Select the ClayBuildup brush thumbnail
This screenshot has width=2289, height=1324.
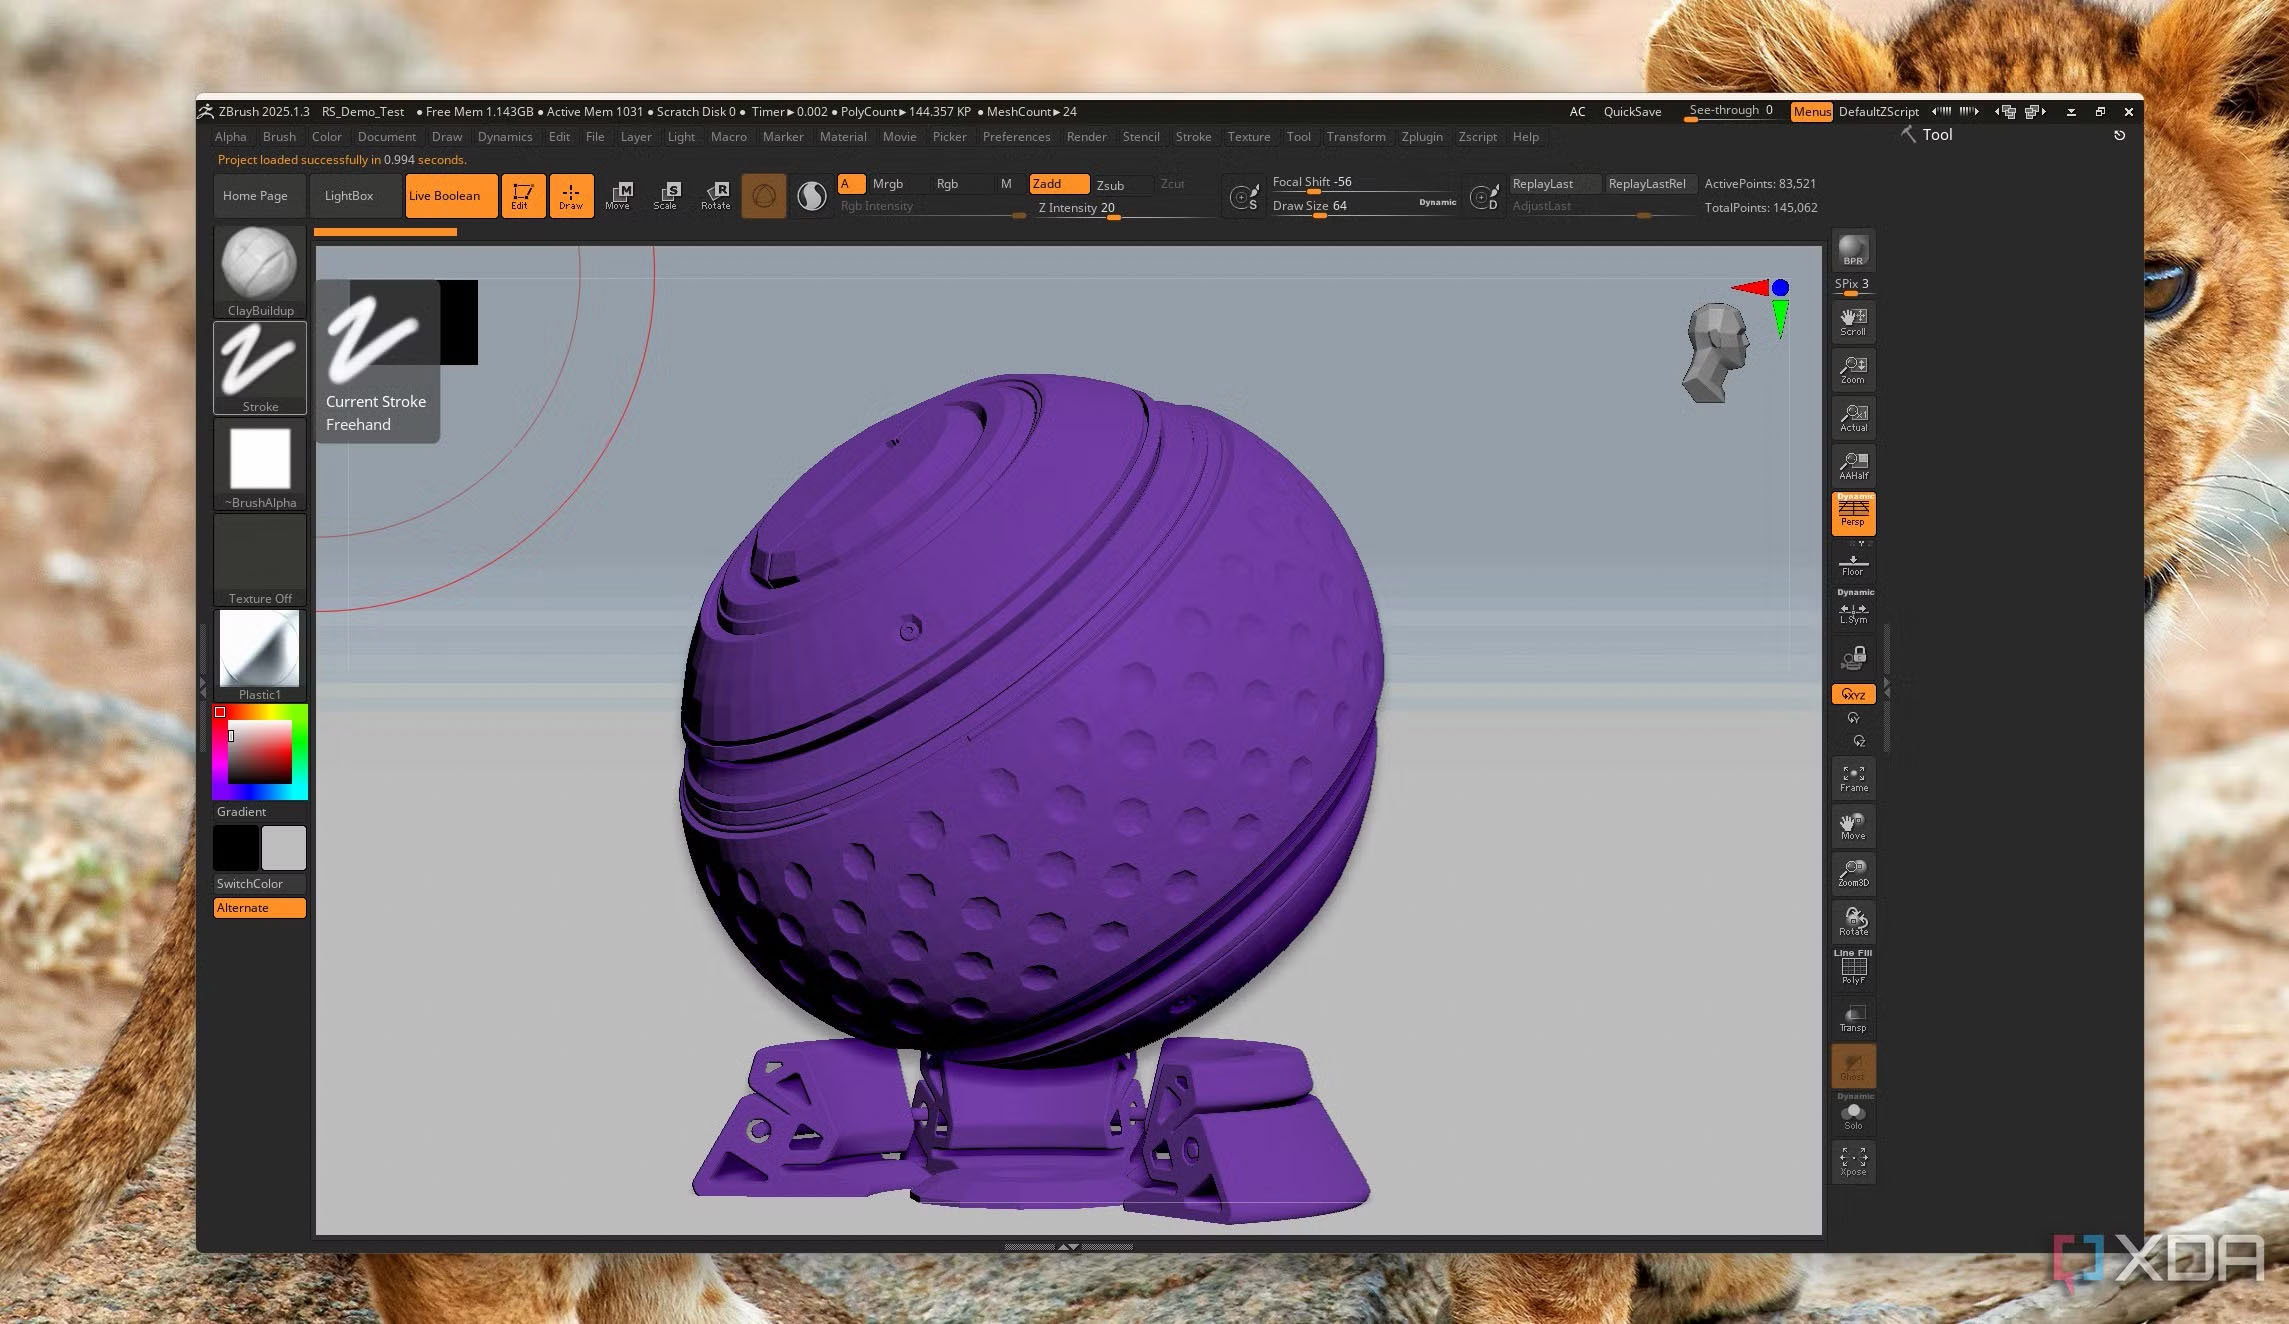(x=260, y=271)
